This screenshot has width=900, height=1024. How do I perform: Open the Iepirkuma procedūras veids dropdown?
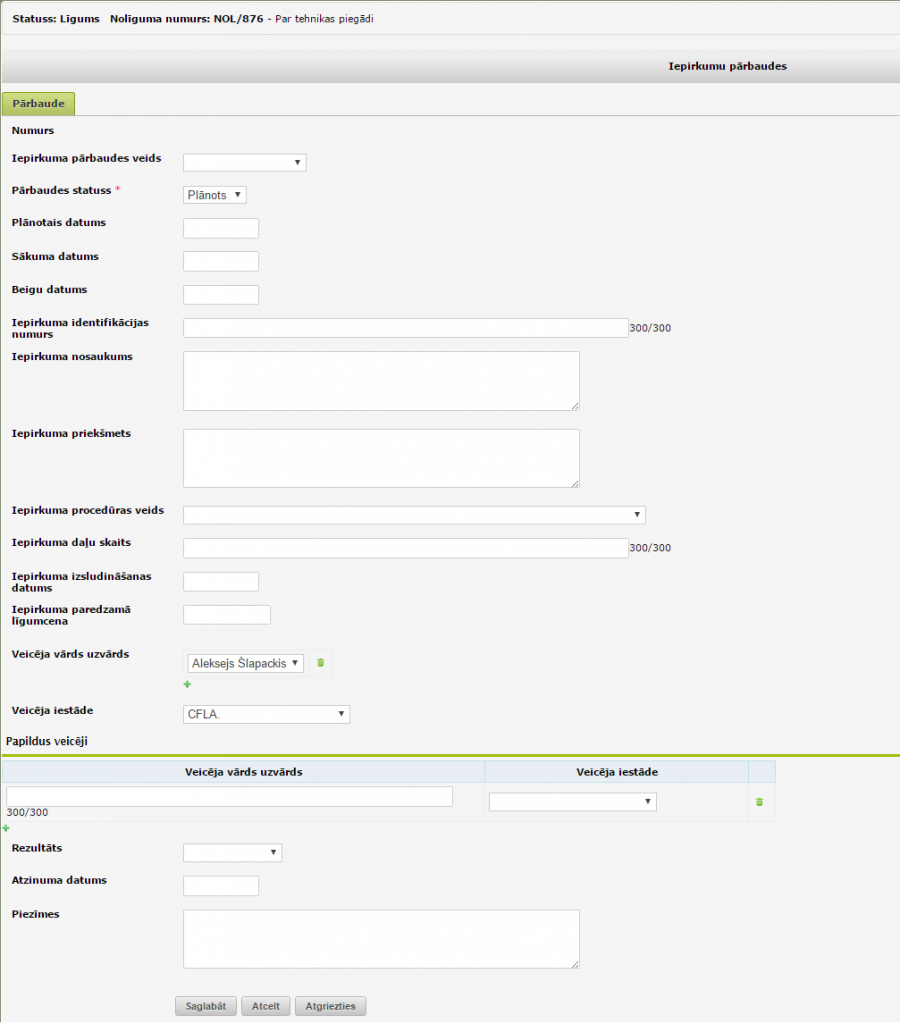414,515
